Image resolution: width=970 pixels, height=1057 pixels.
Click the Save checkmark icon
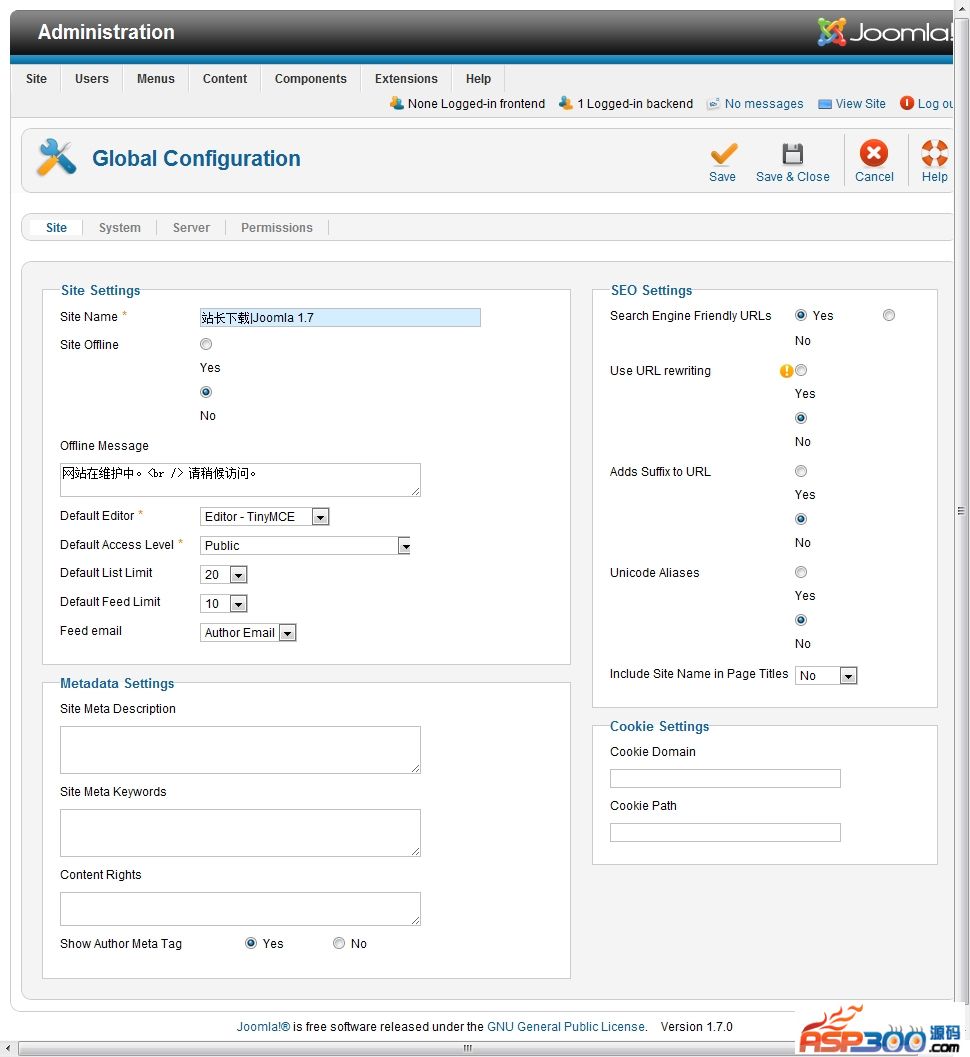(723, 154)
